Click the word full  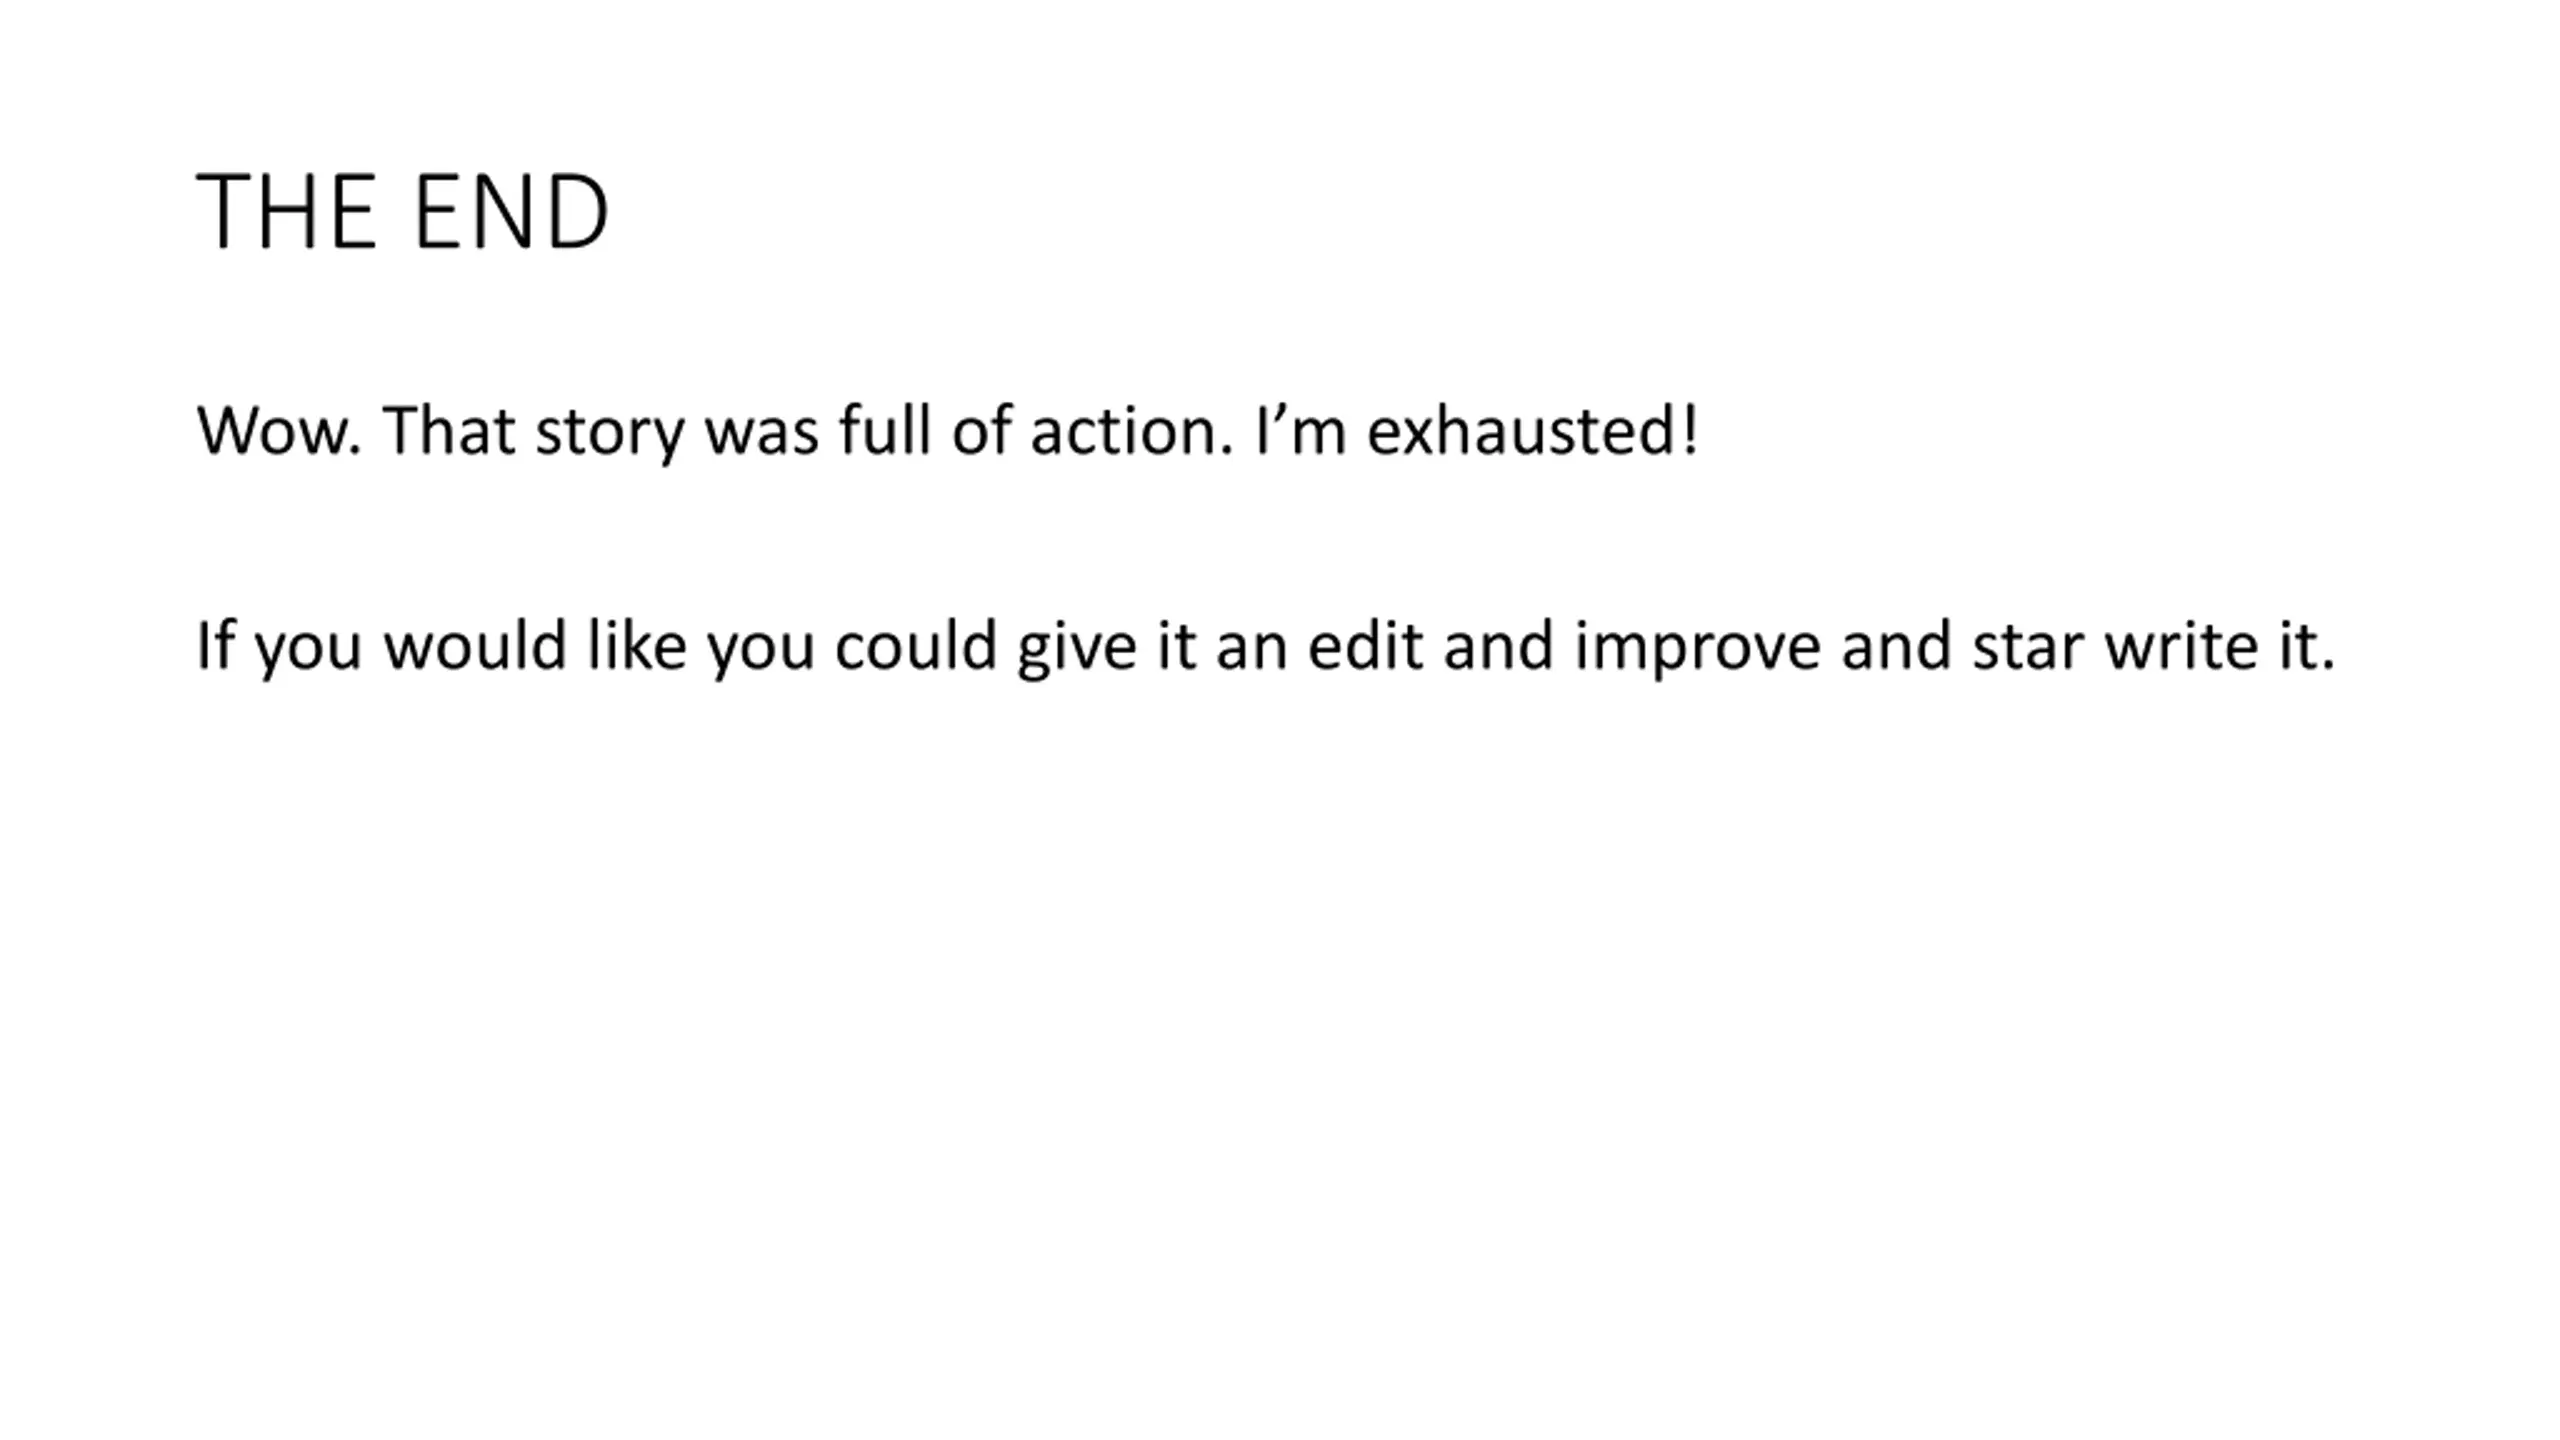click(x=884, y=429)
